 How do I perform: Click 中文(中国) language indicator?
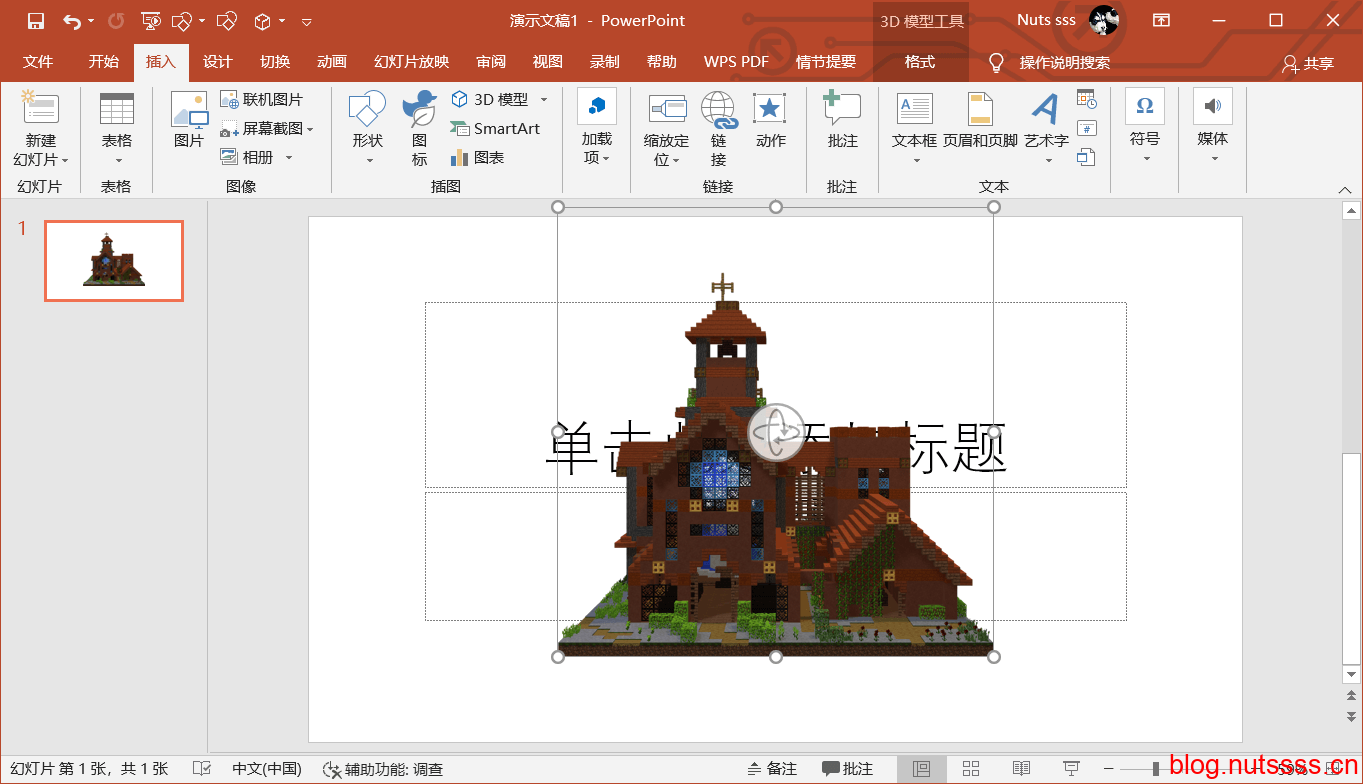pyautogui.click(x=267, y=769)
